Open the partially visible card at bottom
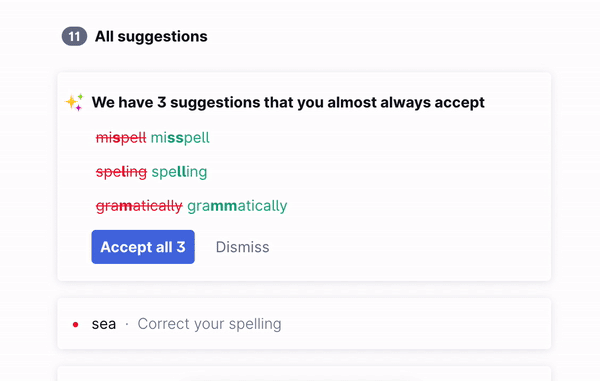This screenshot has height=381, width=600. pyautogui.click(x=304, y=374)
